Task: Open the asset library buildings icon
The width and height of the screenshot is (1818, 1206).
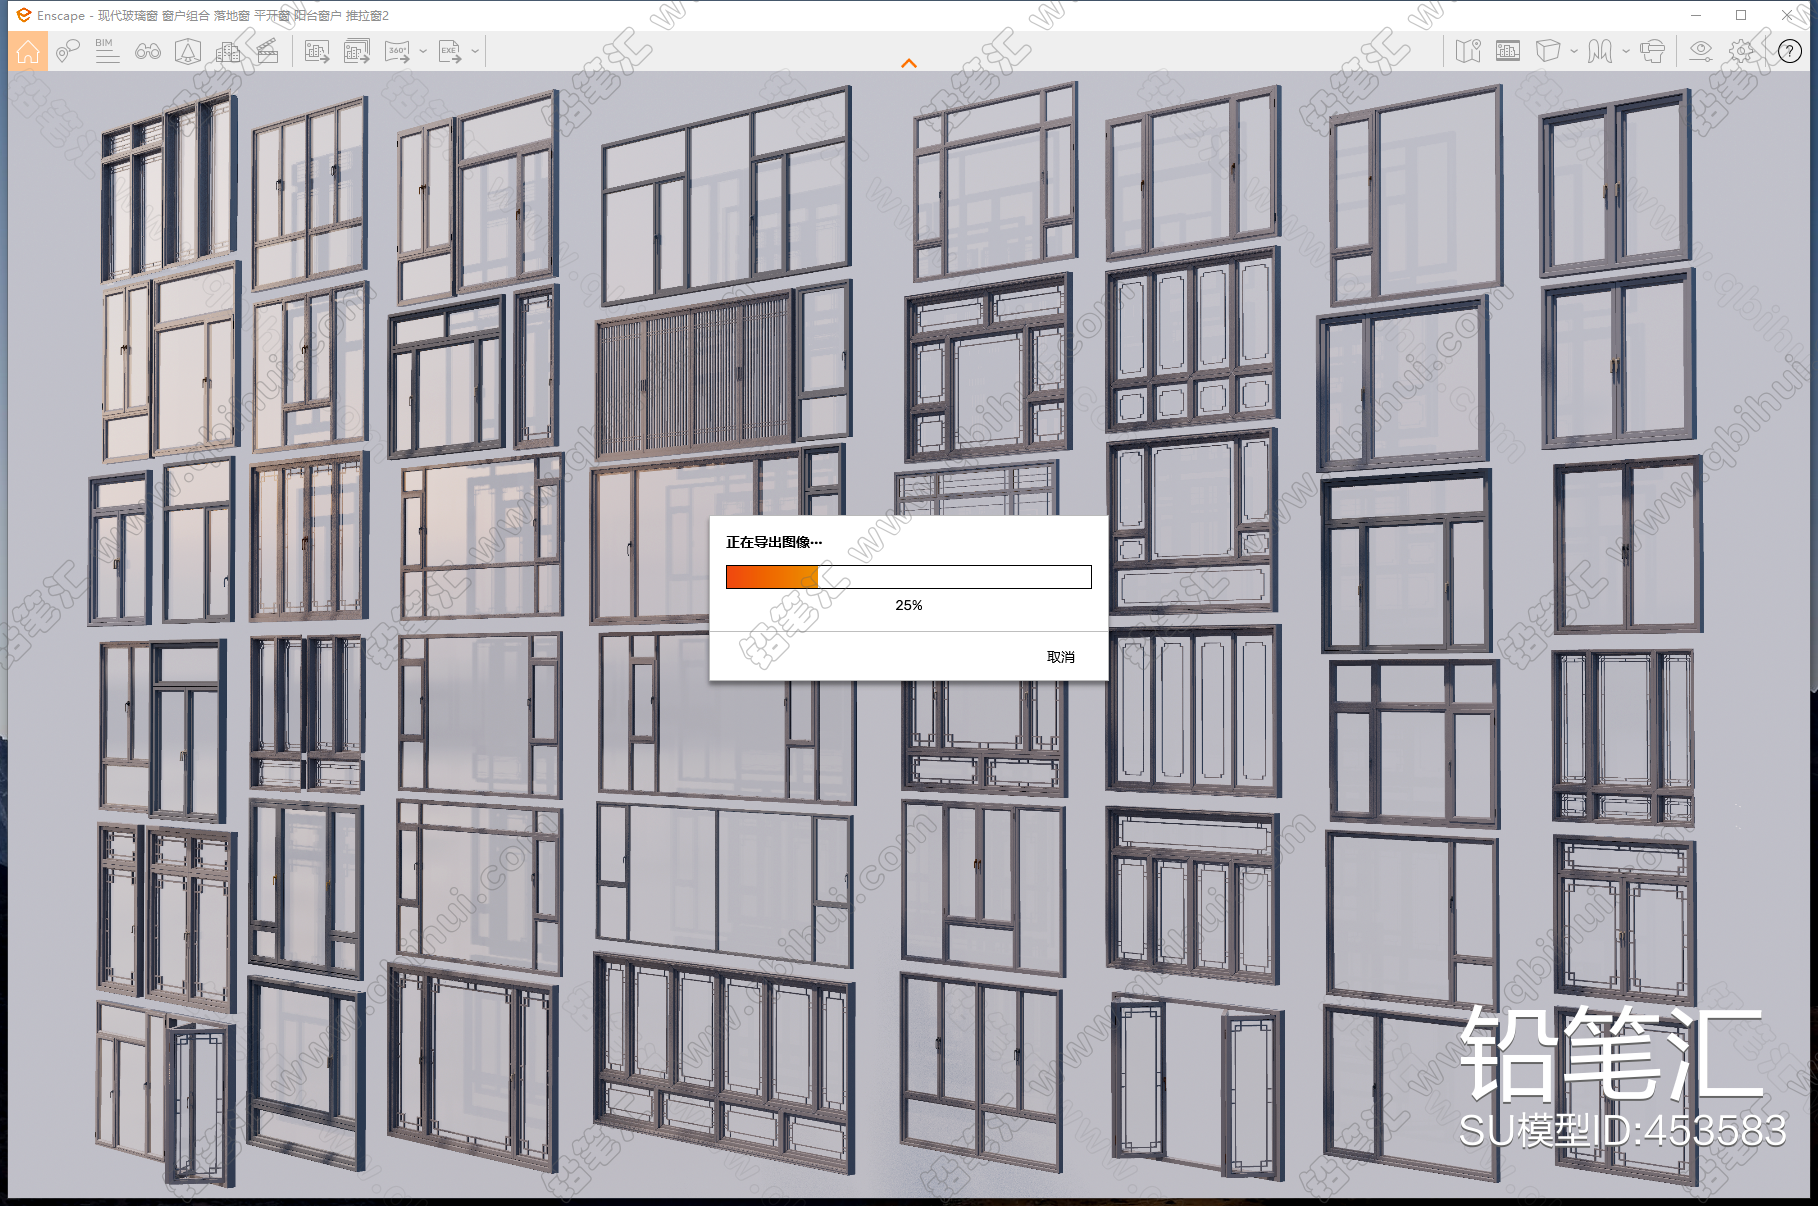Action: pyautogui.click(x=228, y=52)
